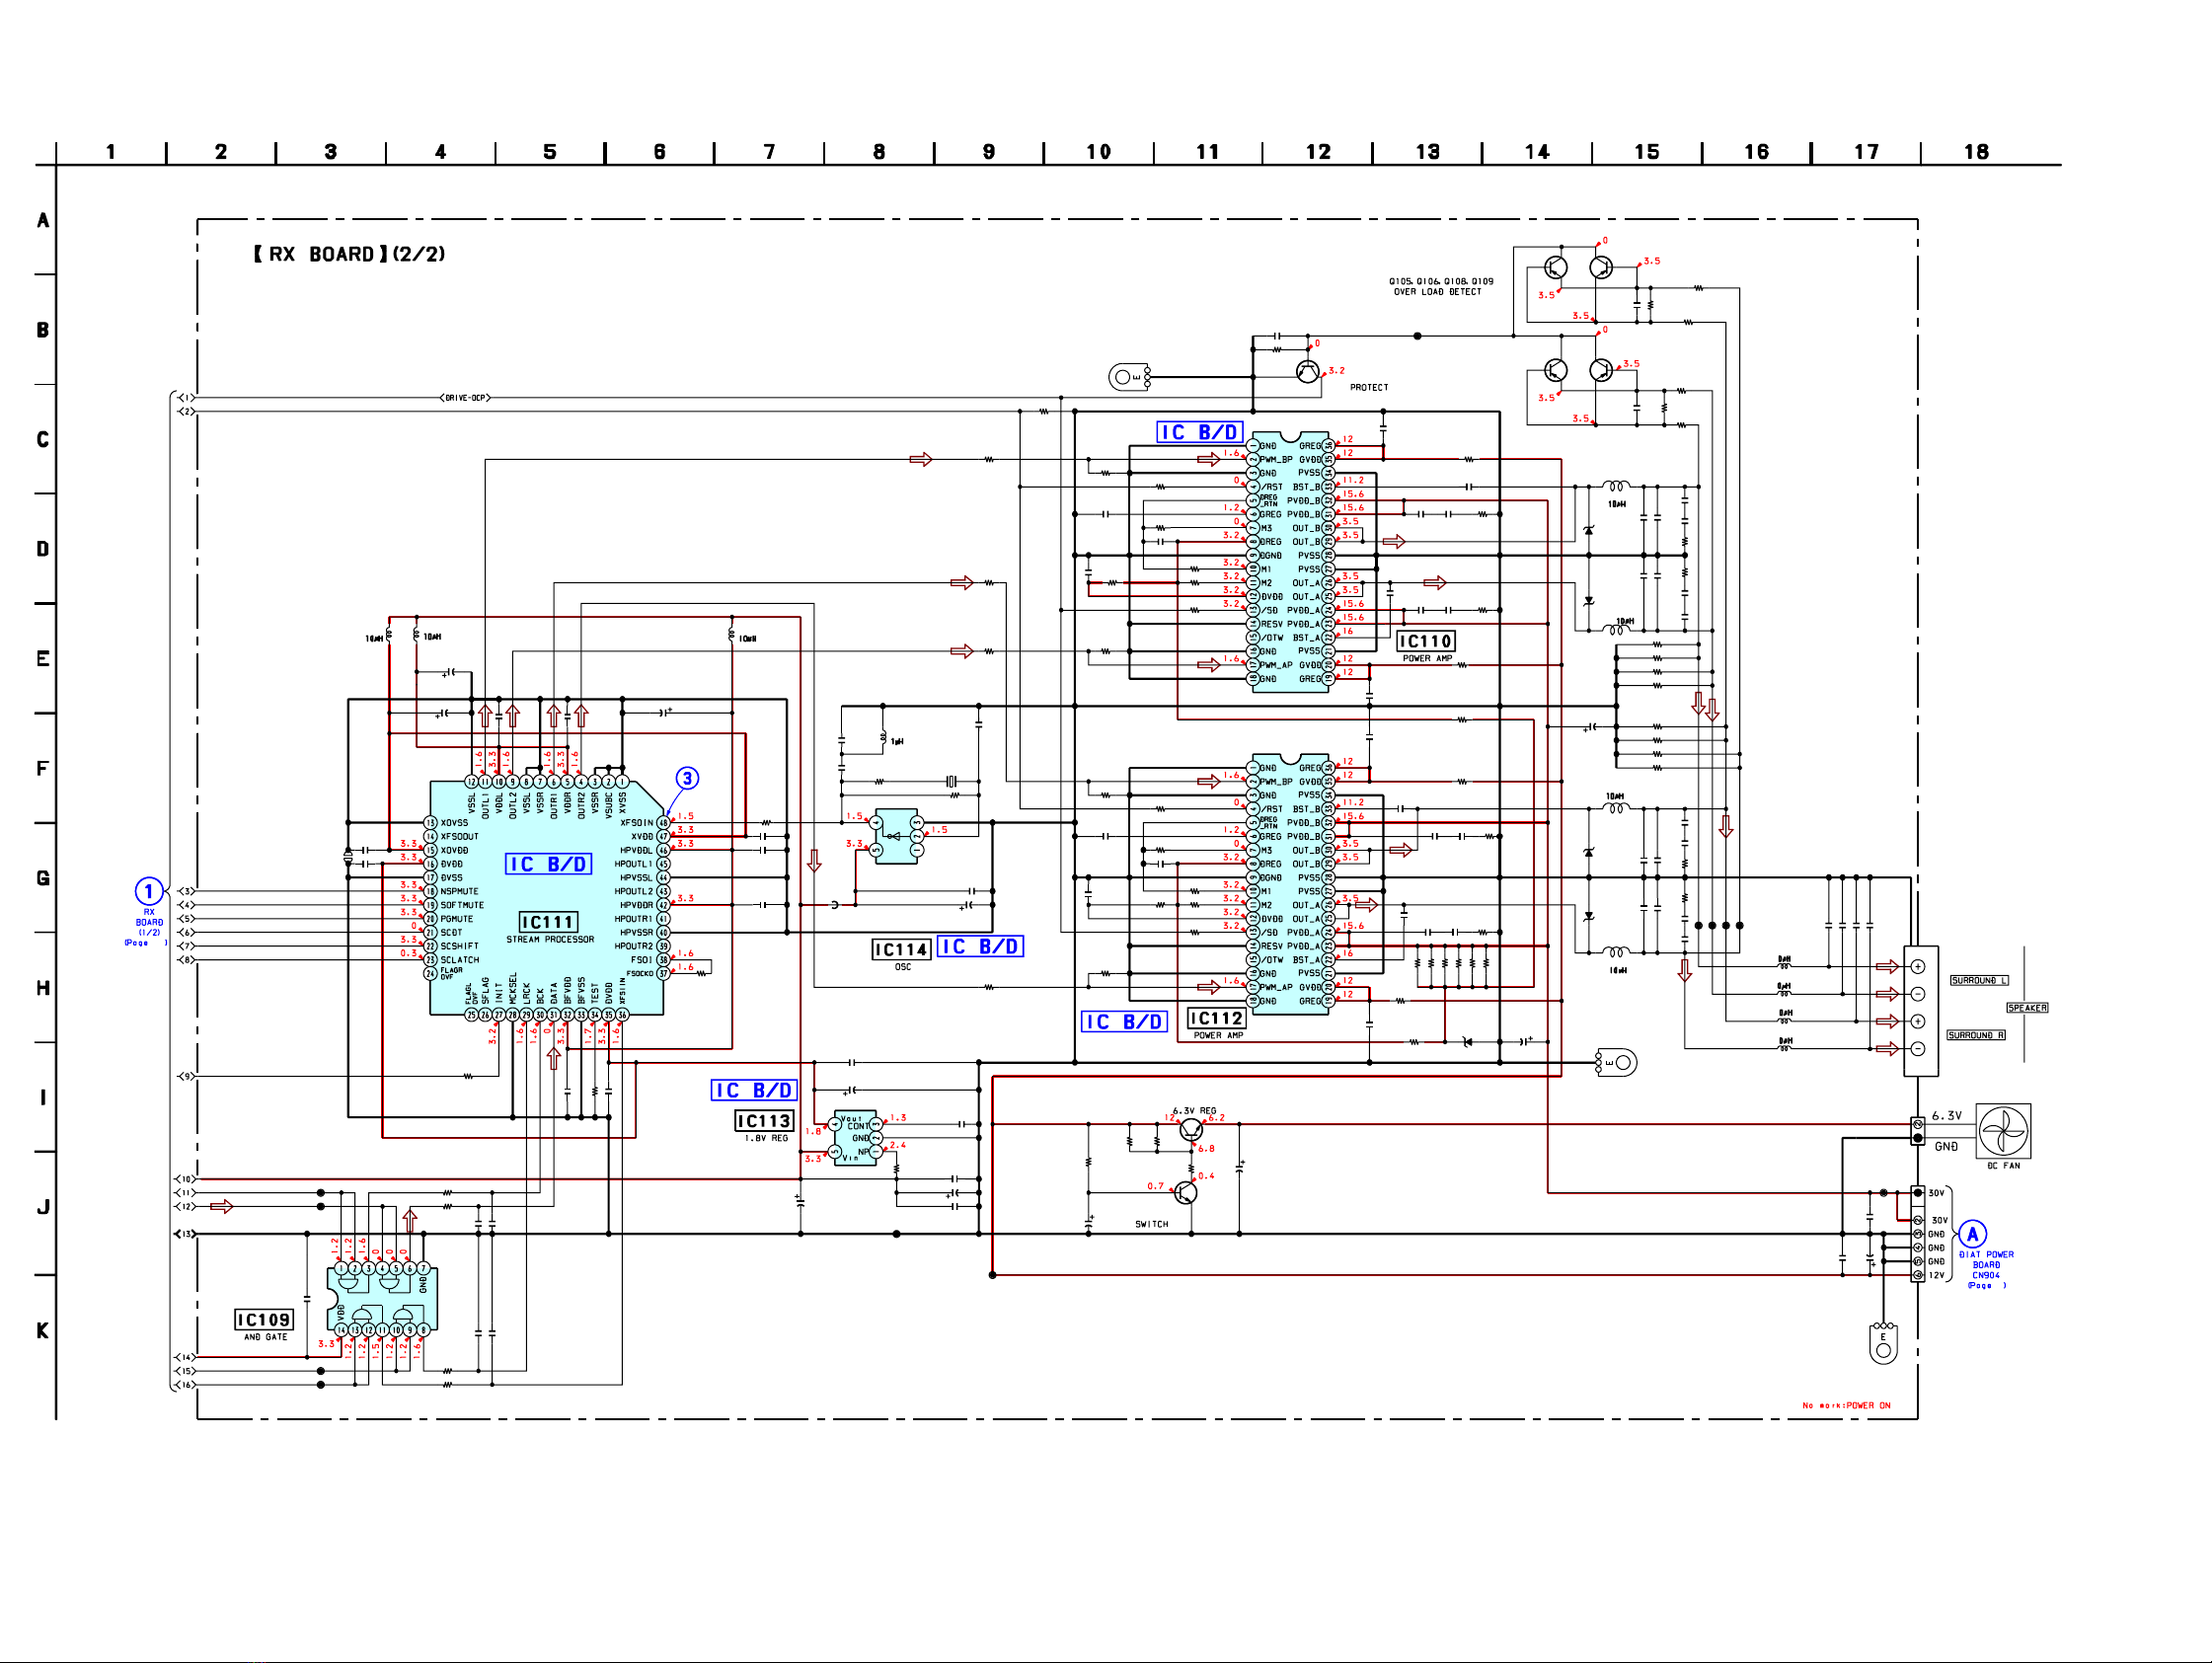Image resolution: width=2212 pixels, height=1663 pixels.
Task: Click the SURROUND L speaker label
Action: pos(1978,980)
